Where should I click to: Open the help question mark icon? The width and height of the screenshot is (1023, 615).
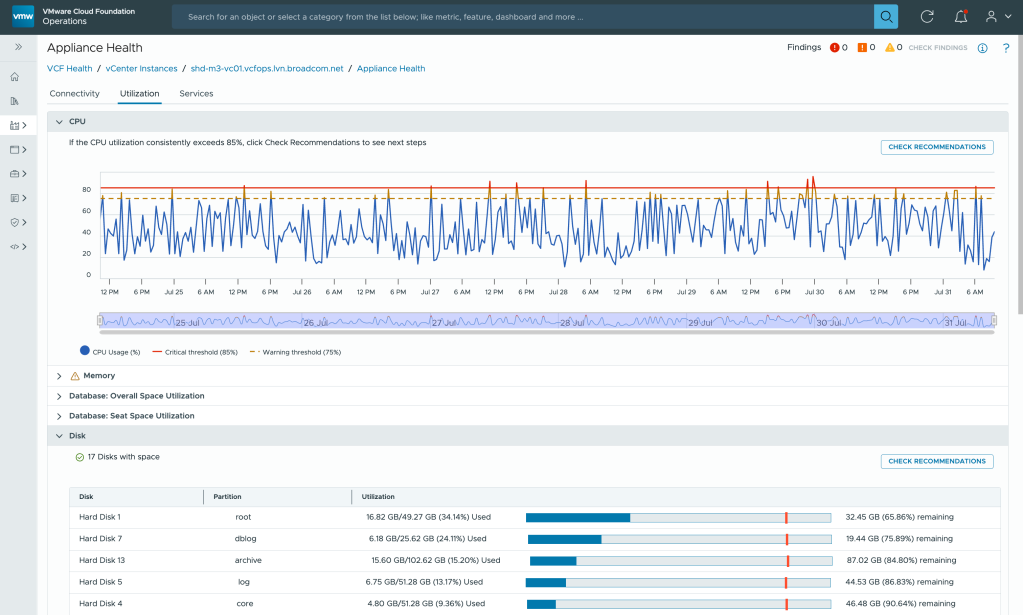(x=1005, y=48)
